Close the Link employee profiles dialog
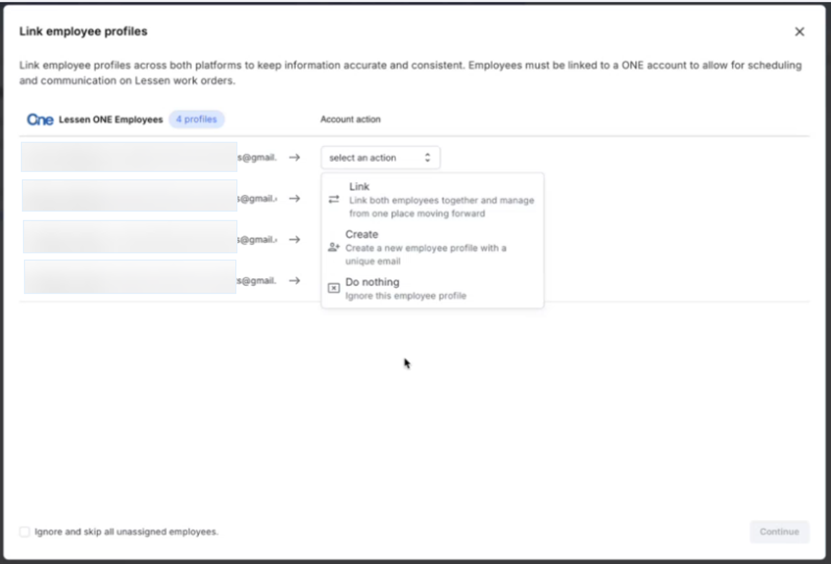This screenshot has height=564, width=831. point(799,32)
